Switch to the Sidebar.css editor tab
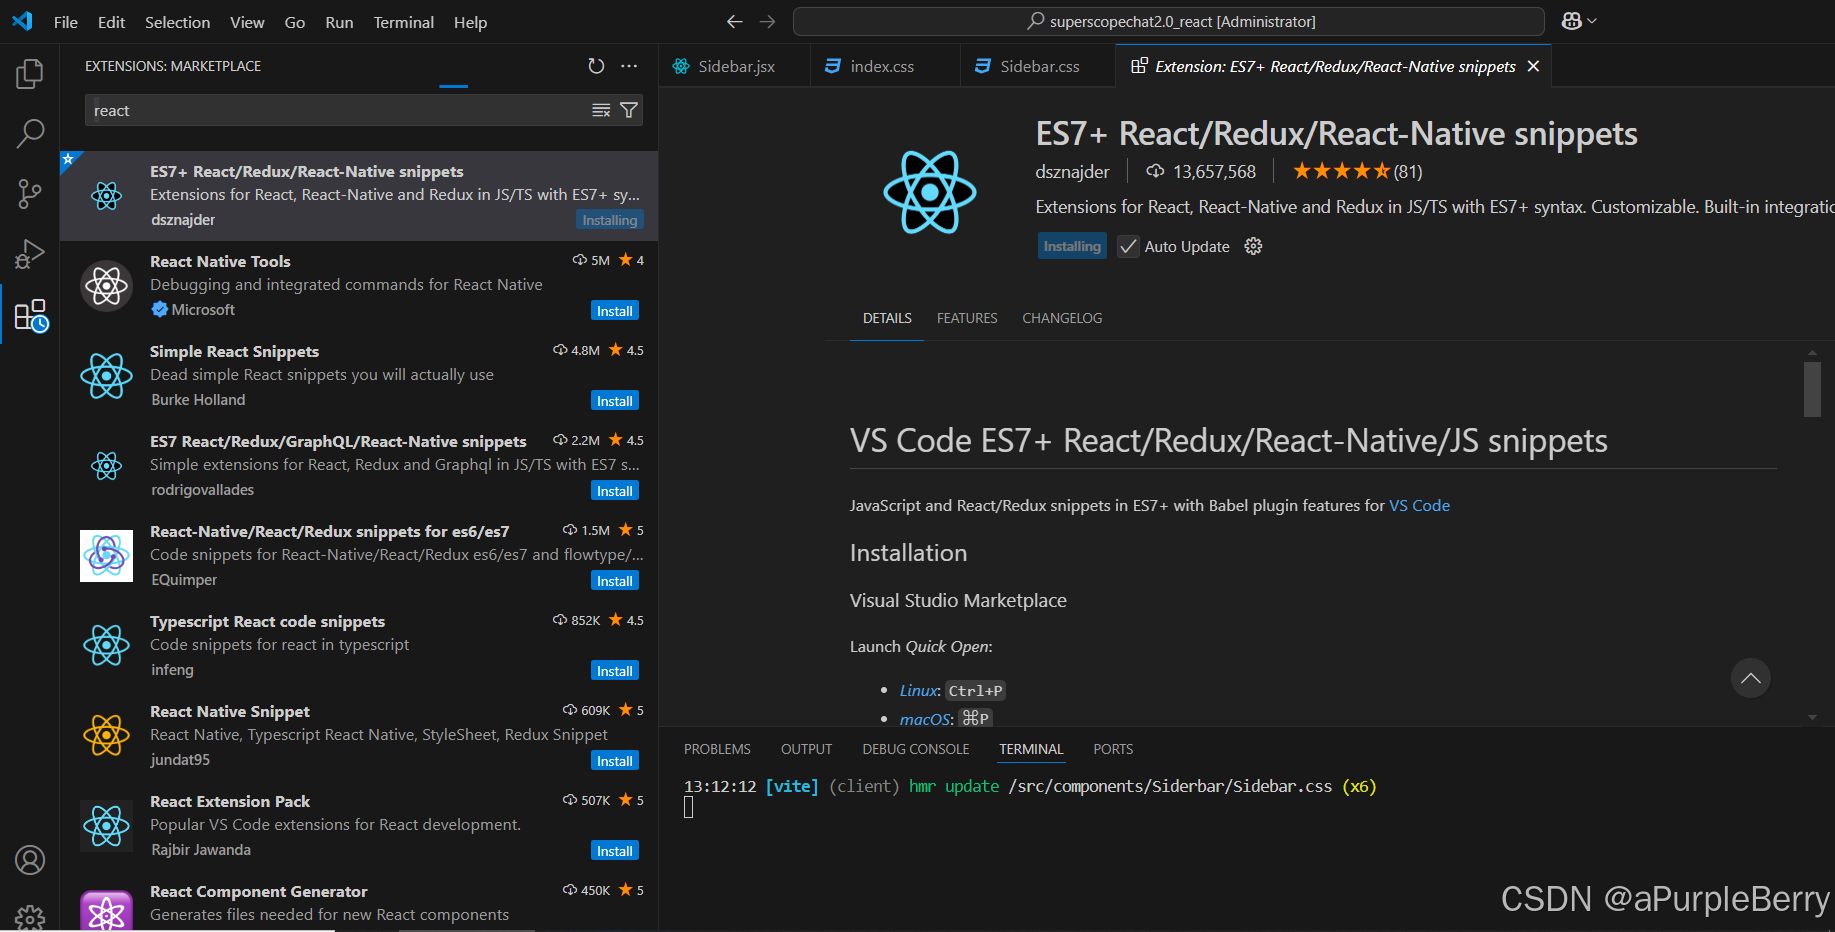 click(1038, 66)
